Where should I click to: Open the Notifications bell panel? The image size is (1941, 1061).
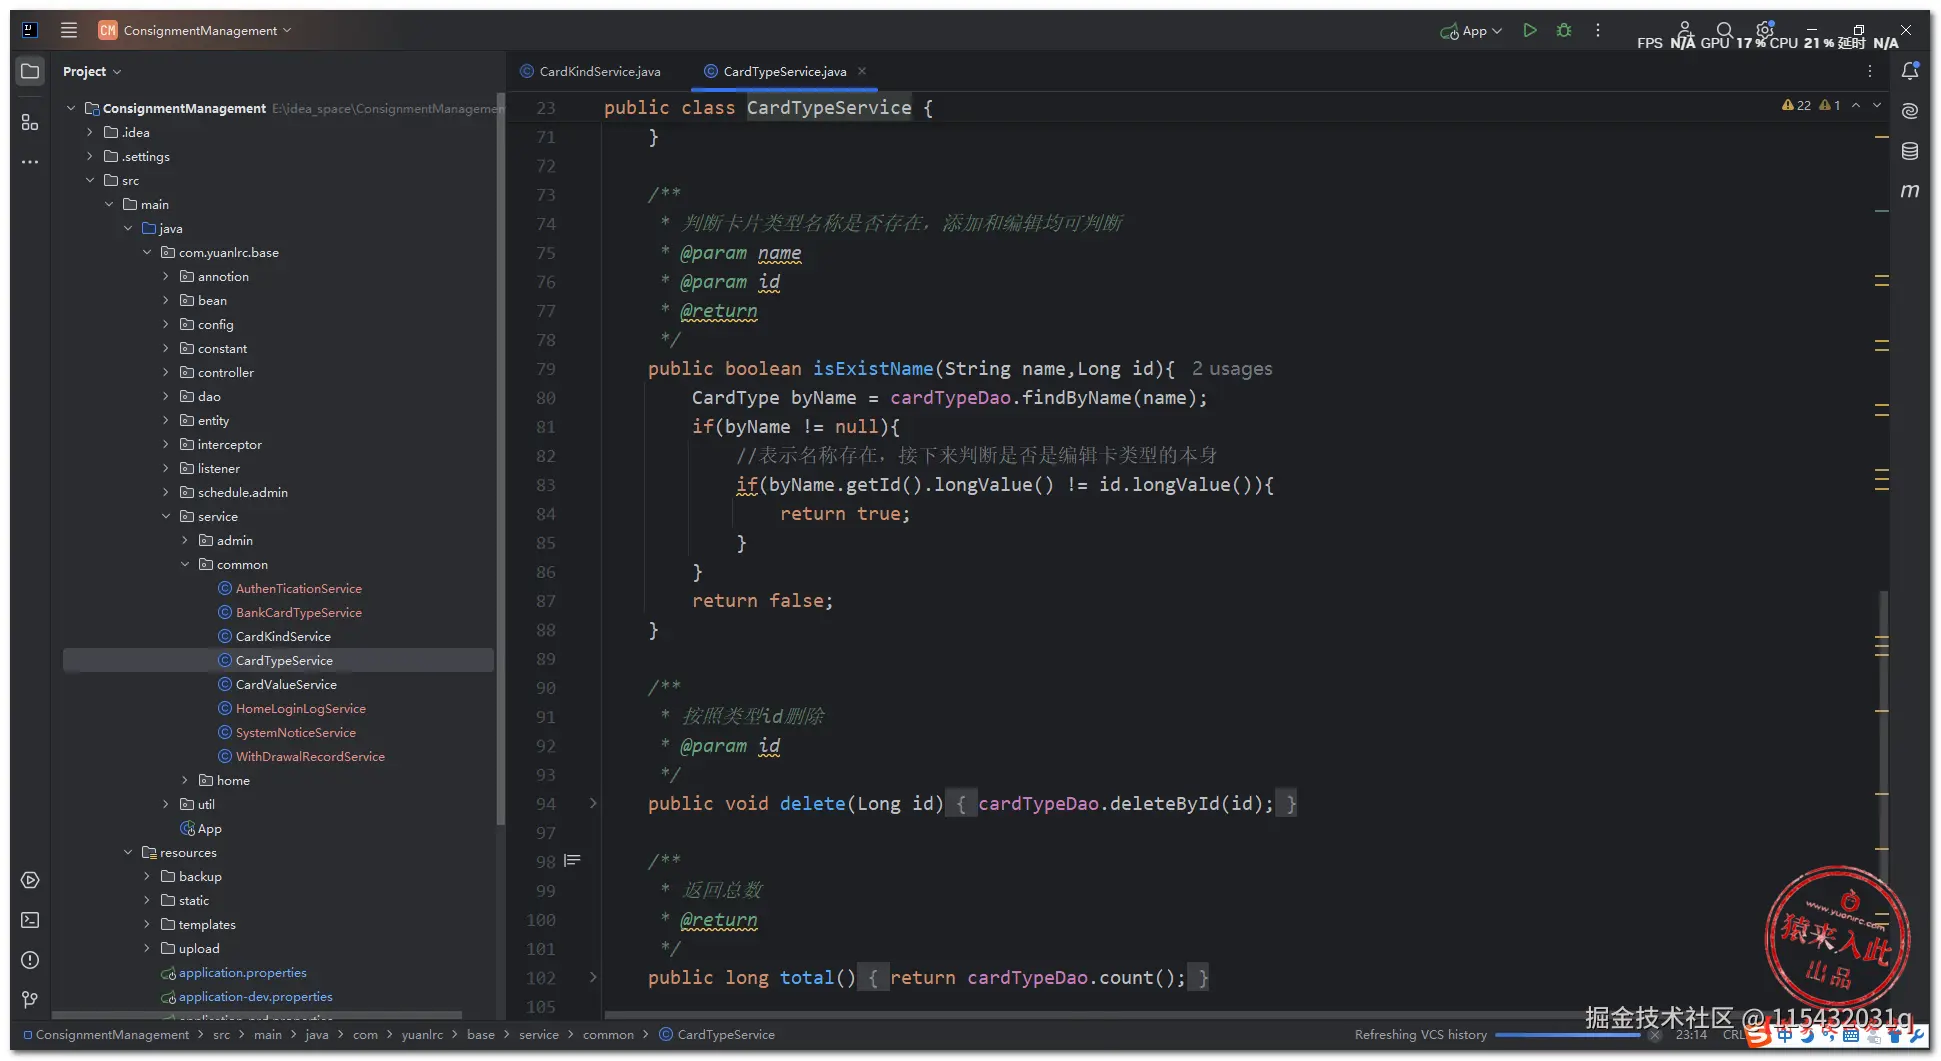1910,71
